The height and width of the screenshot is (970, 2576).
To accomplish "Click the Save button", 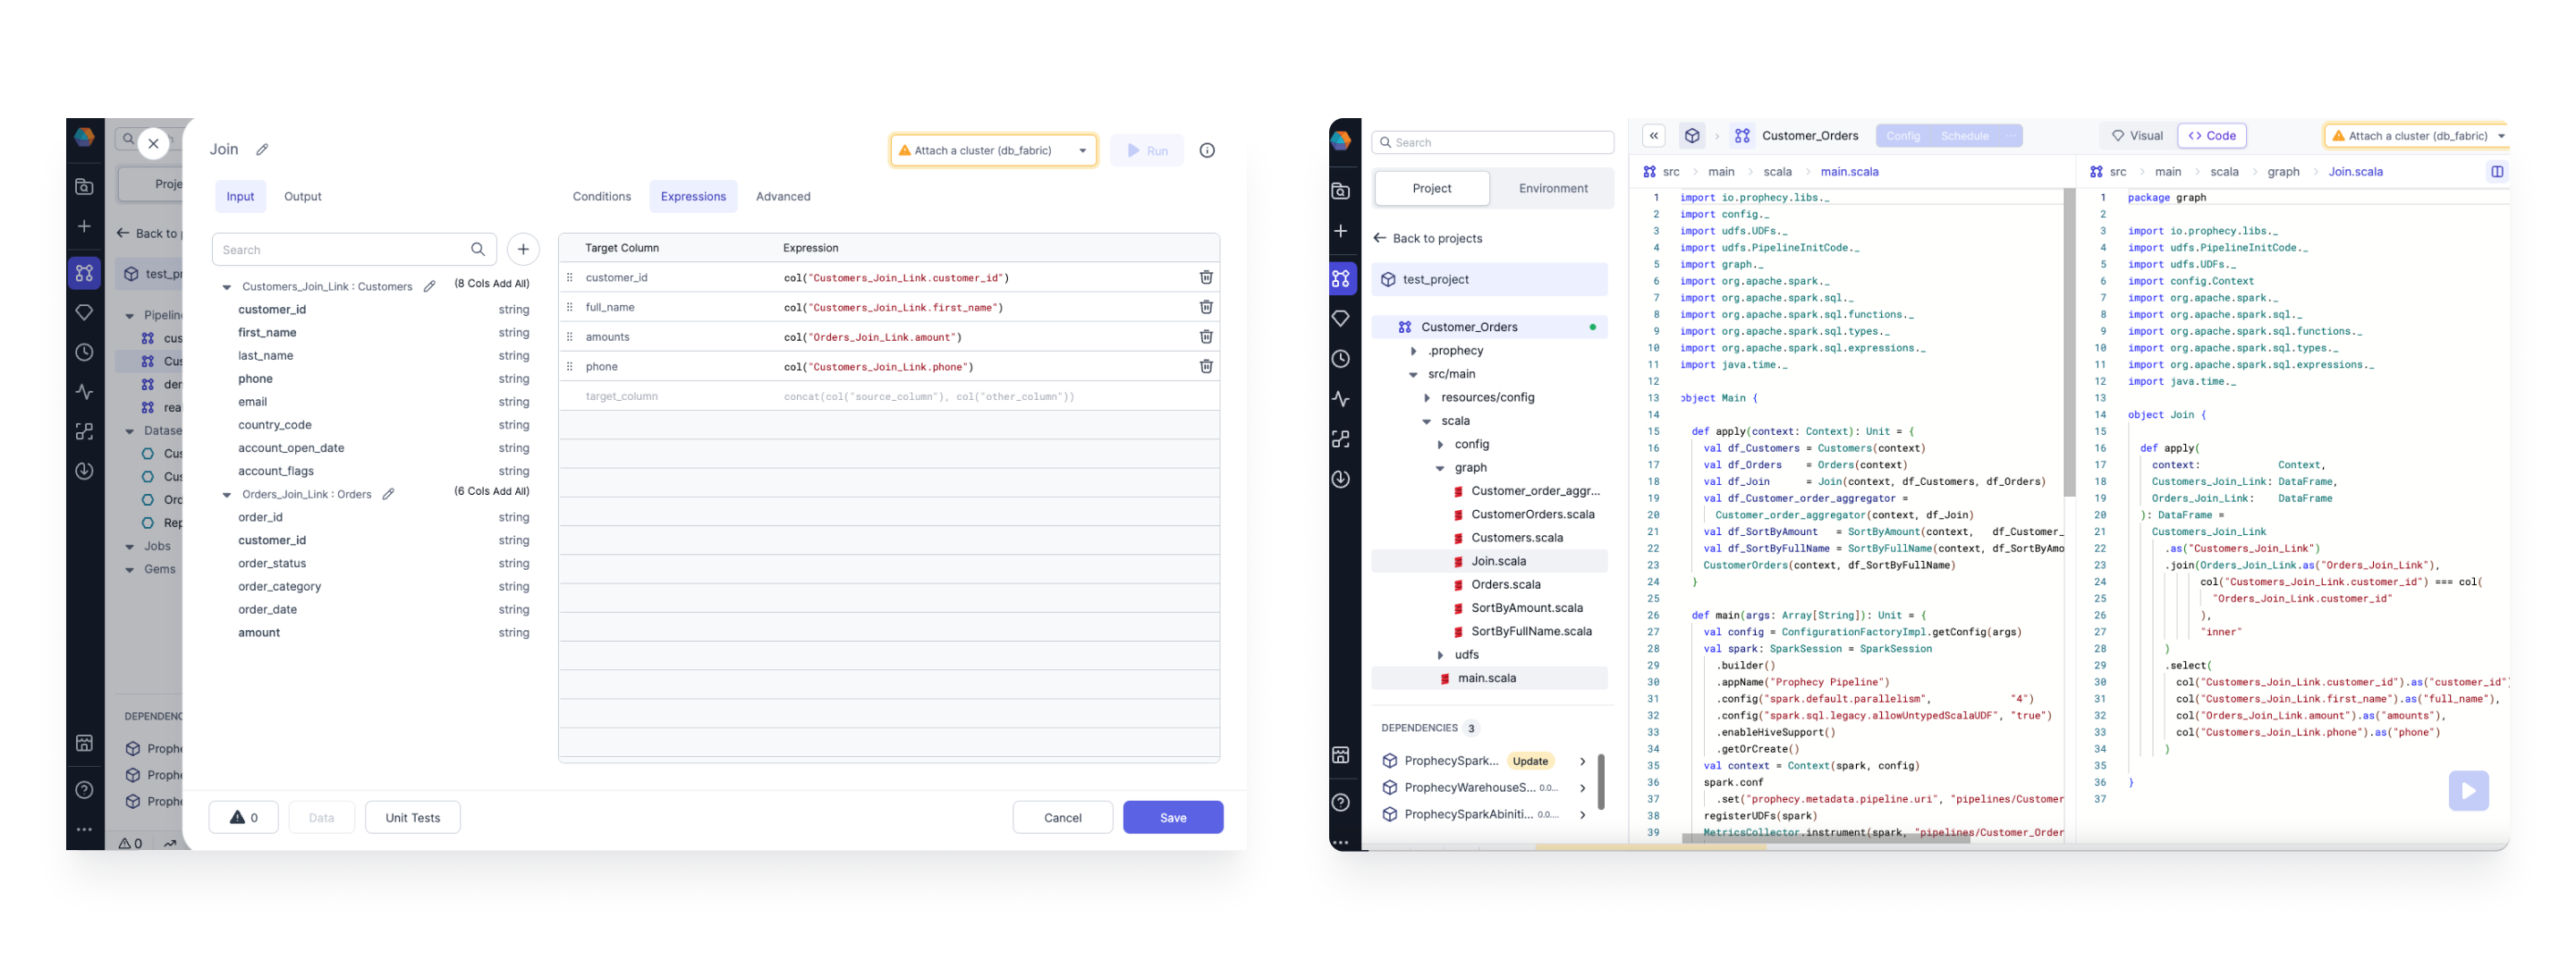I will tap(1172, 817).
